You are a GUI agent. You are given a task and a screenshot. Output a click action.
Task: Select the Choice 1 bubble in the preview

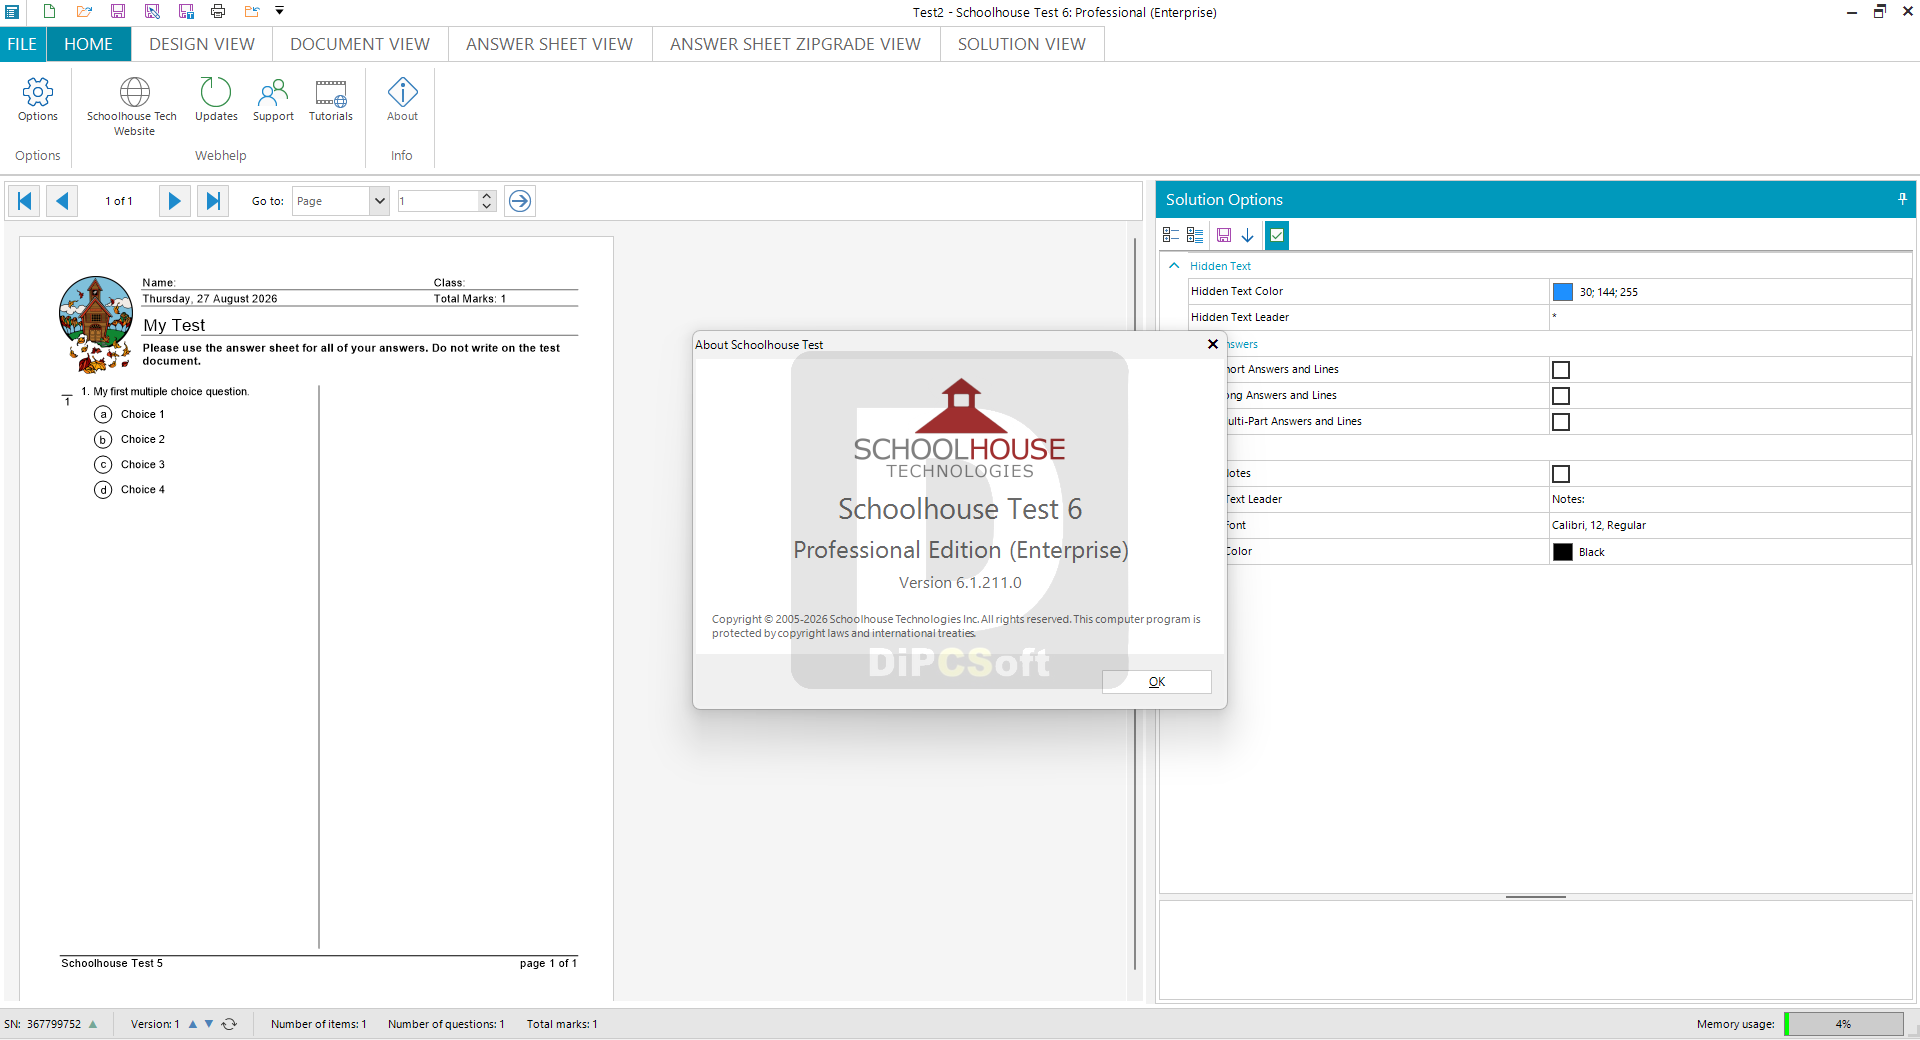point(103,414)
